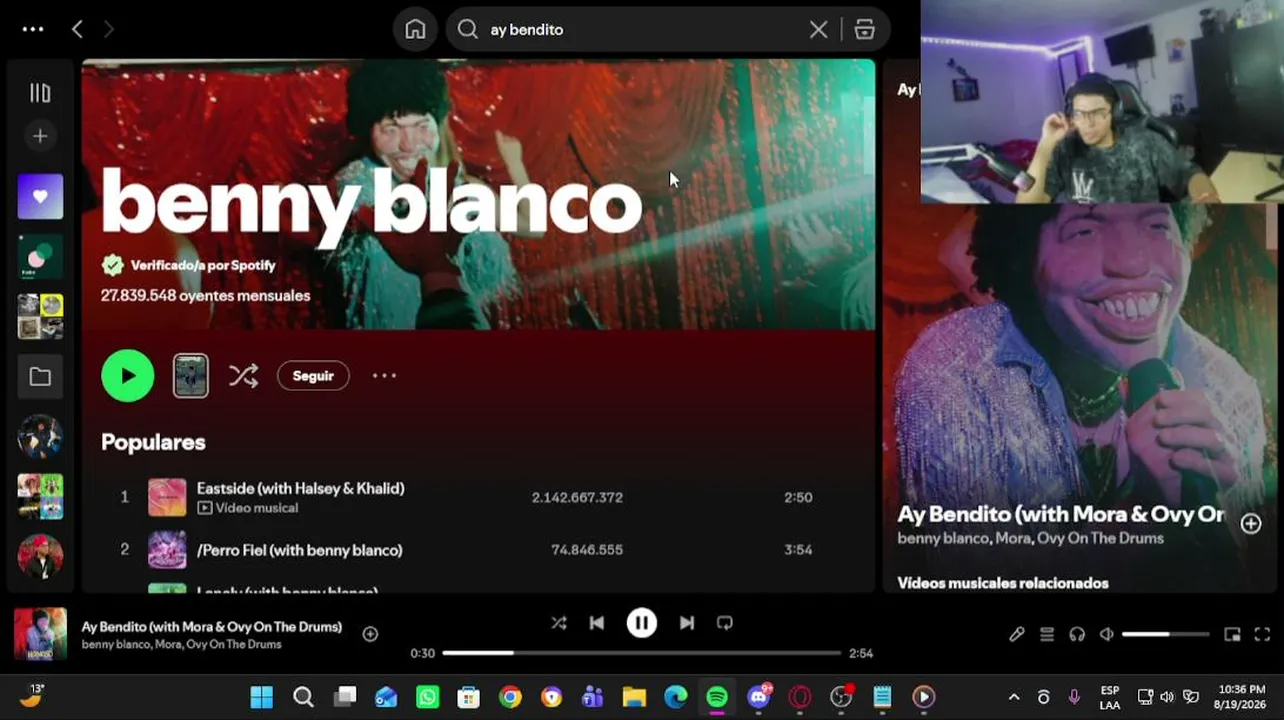Open Connect to a device headphones menu
Screen dimensions: 1284x720
coord(1077,634)
